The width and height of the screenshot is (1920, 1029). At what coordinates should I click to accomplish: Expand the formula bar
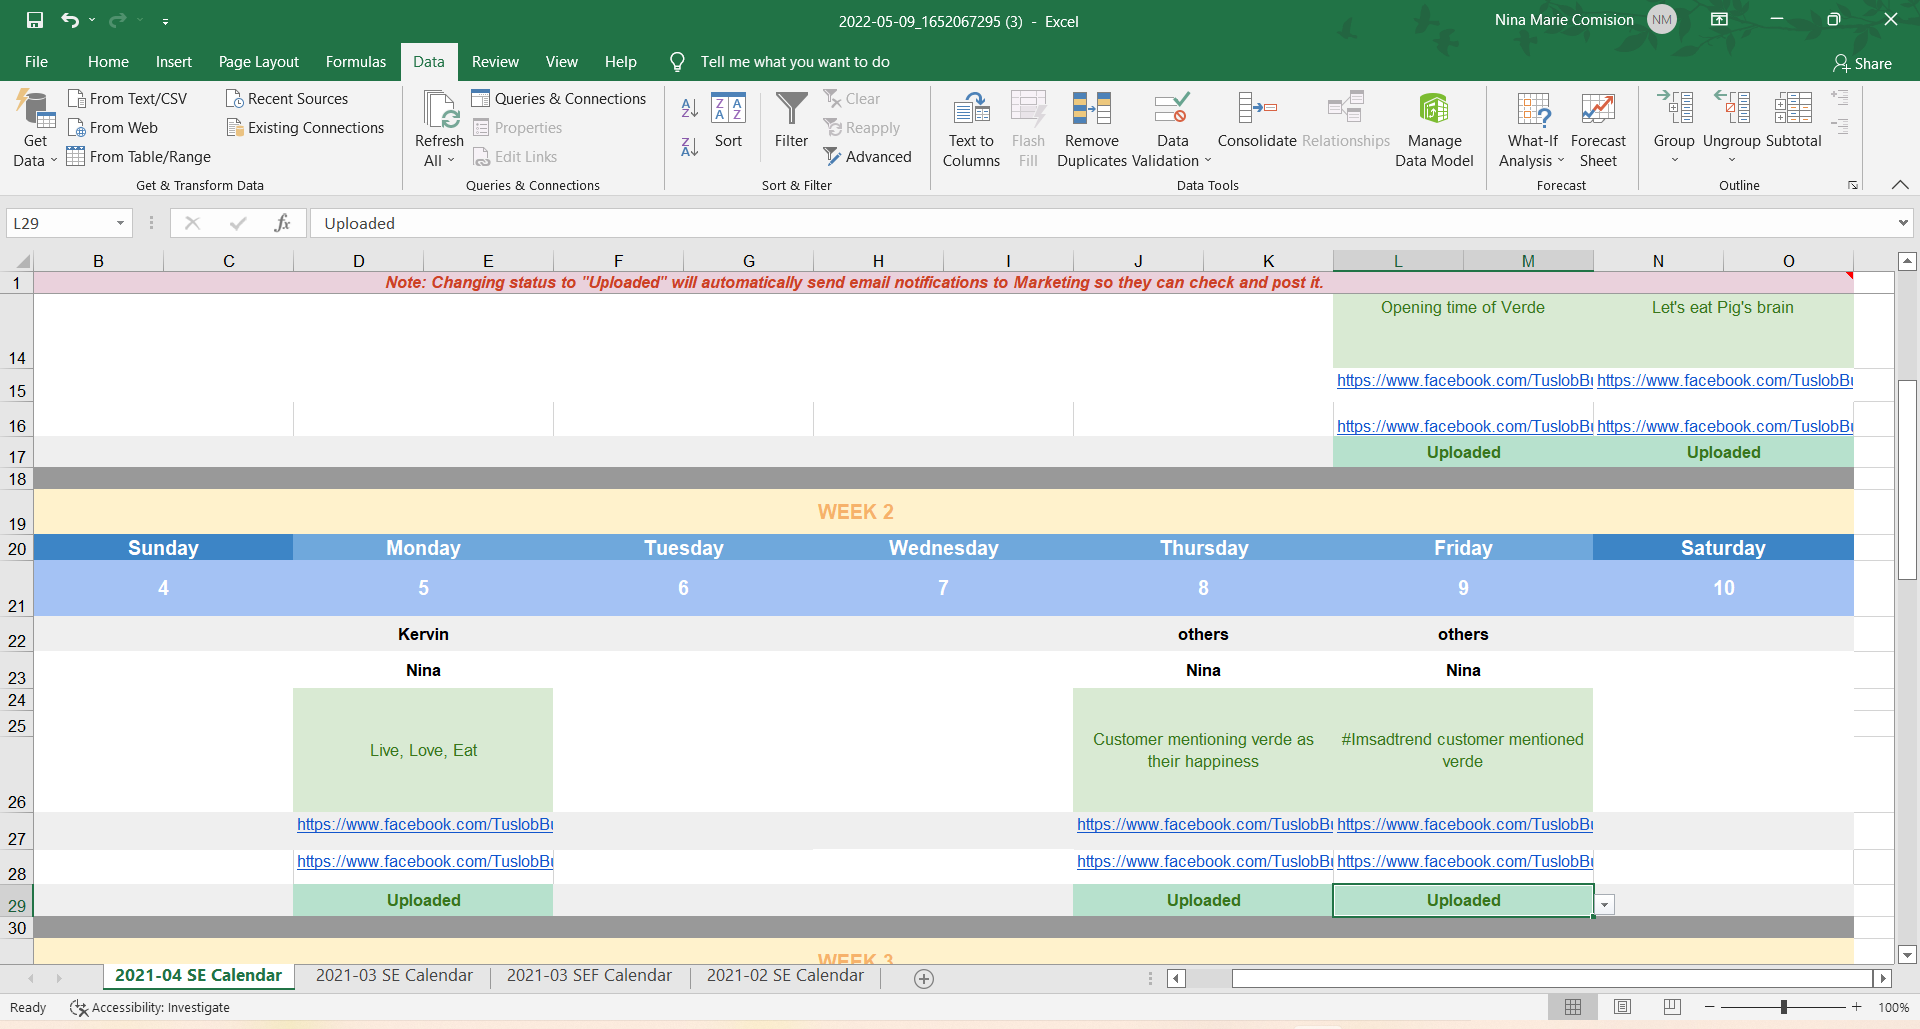click(x=1902, y=223)
